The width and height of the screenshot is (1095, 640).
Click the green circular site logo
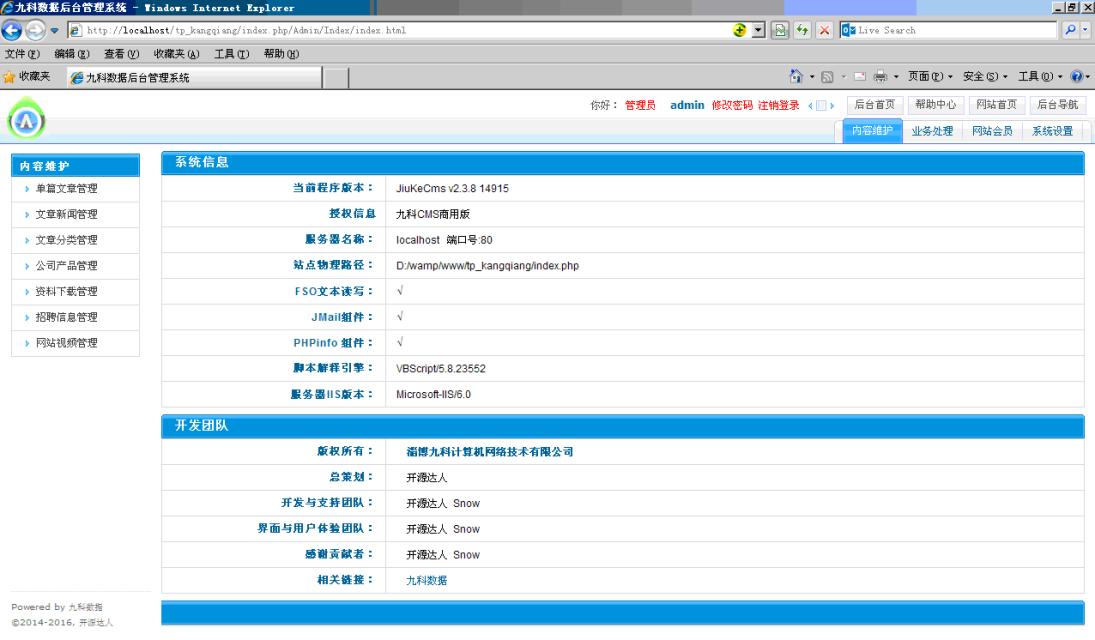(27, 119)
